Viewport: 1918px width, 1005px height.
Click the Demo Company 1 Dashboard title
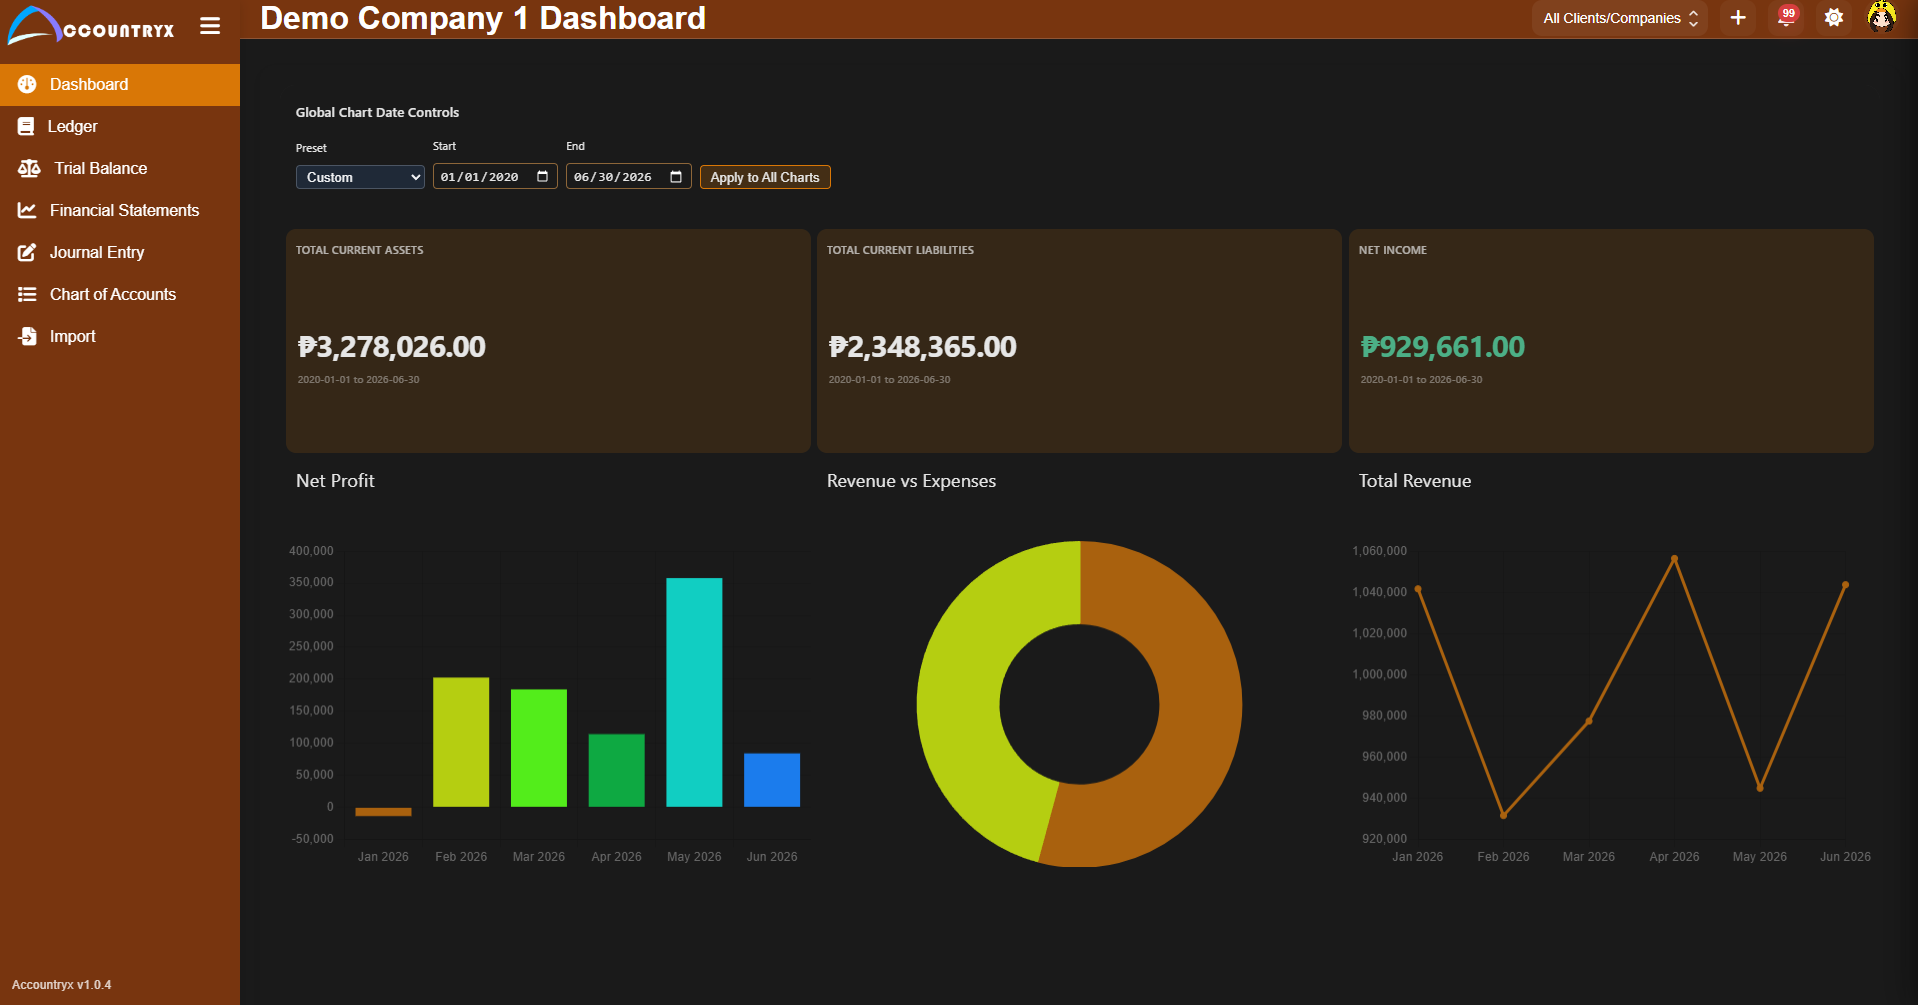click(x=483, y=18)
